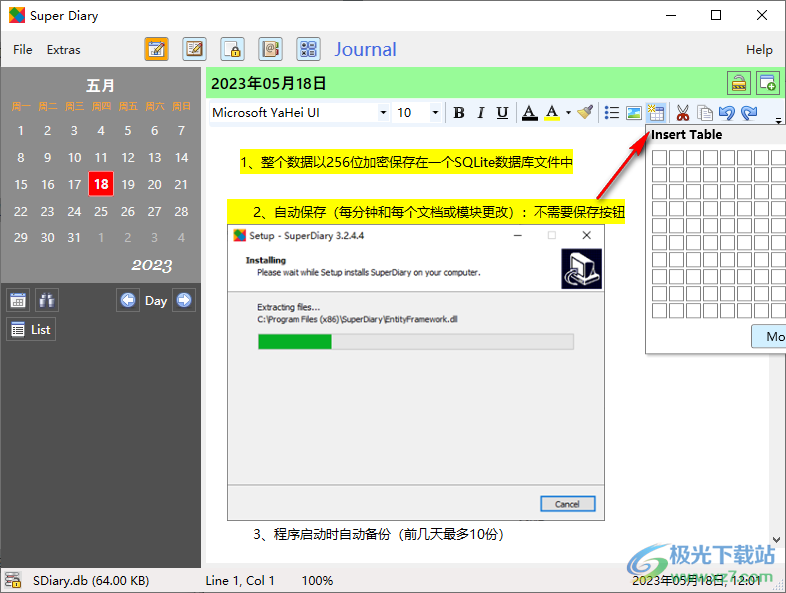
Task: Click the 周四 weekday header
Action: 101,106
